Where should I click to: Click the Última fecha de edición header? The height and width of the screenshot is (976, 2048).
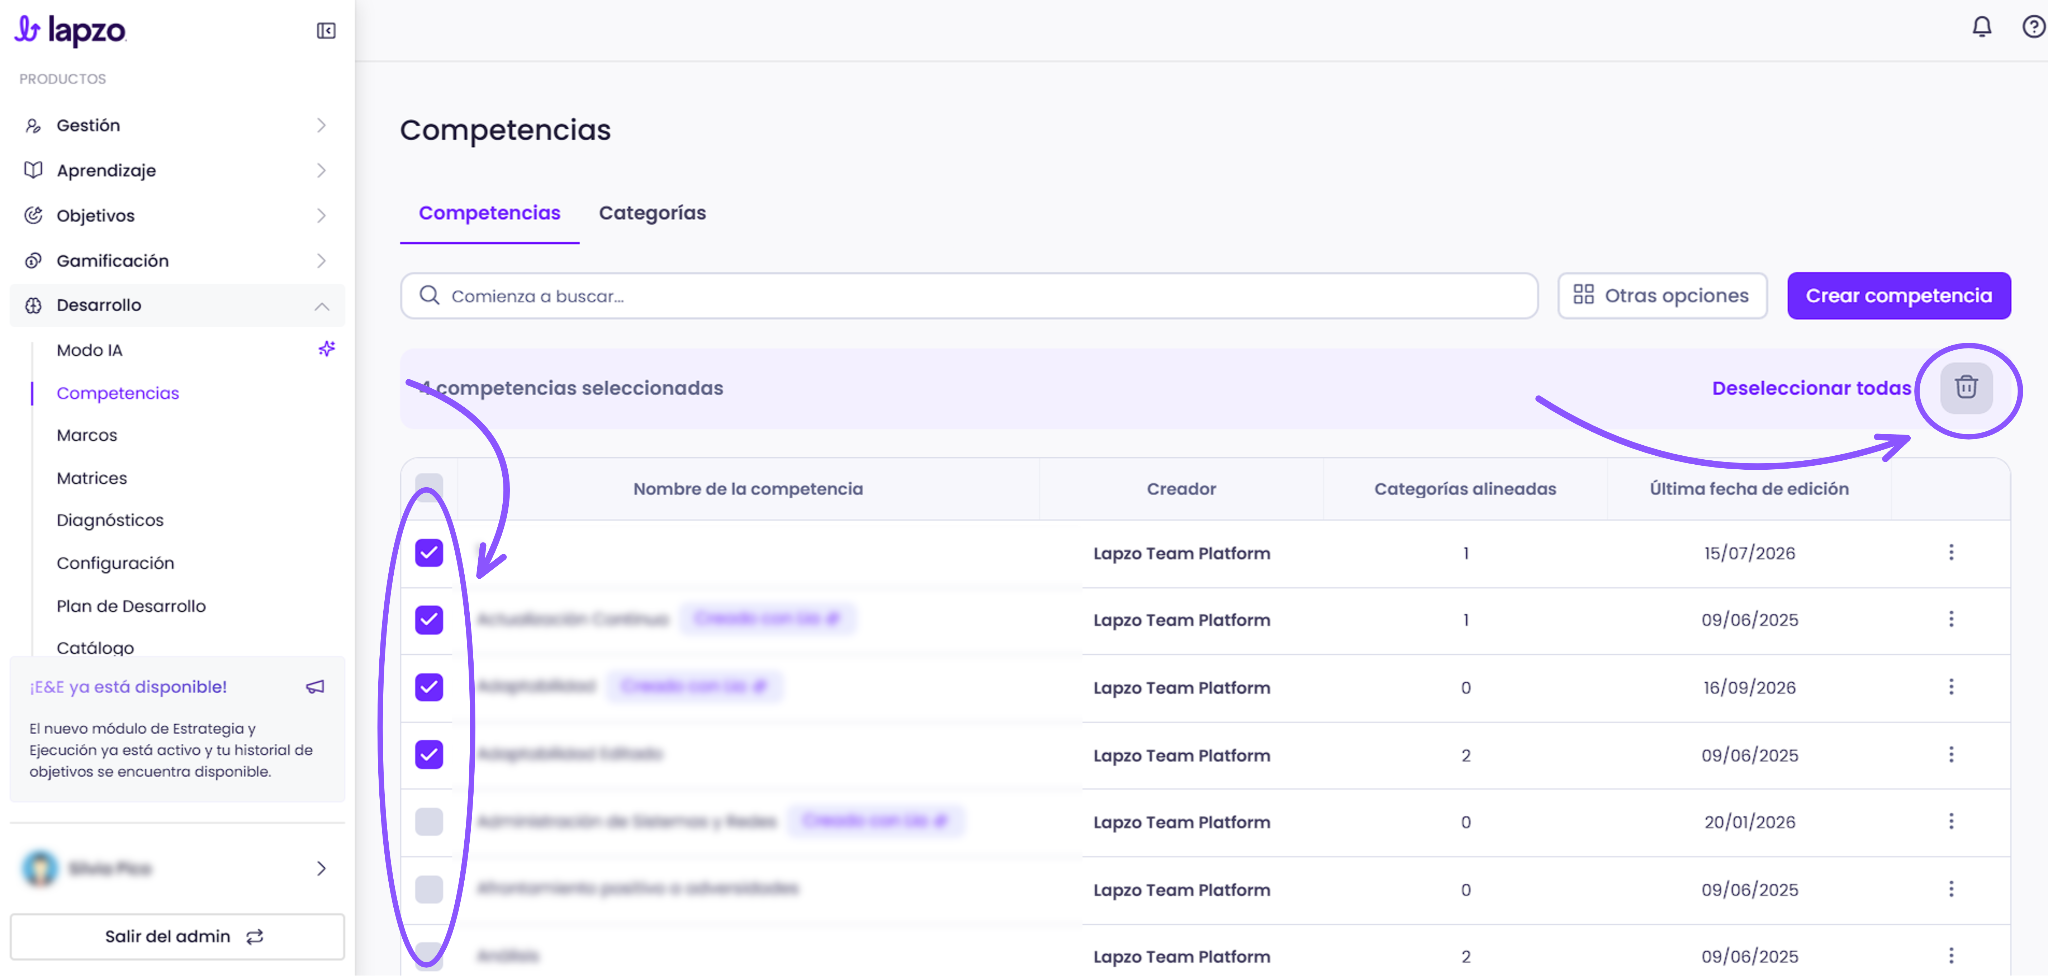[1749, 489]
